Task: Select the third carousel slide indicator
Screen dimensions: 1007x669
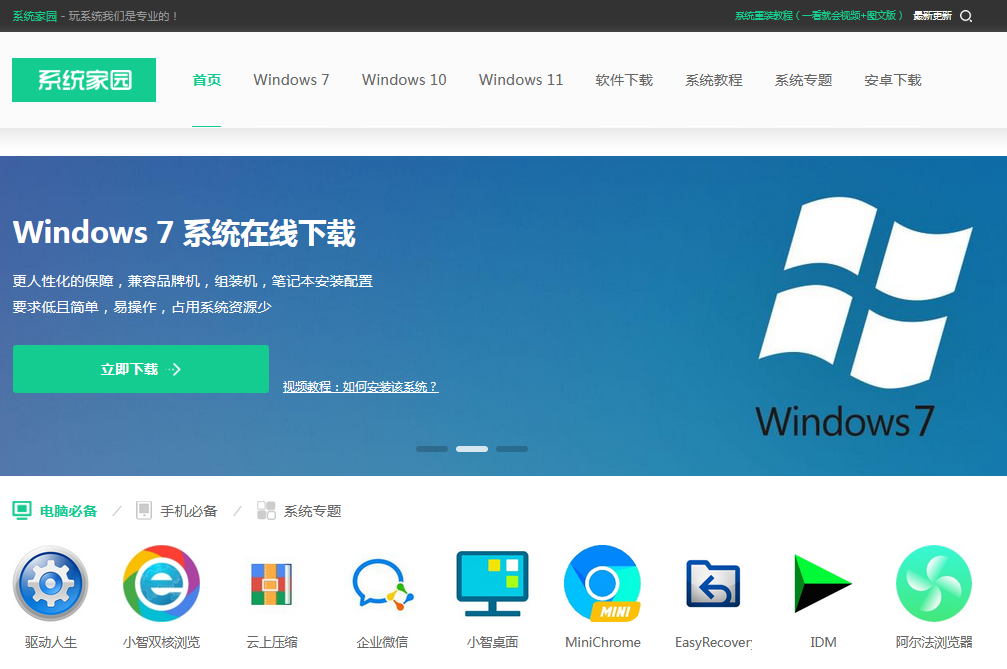Action: pos(512,449)
